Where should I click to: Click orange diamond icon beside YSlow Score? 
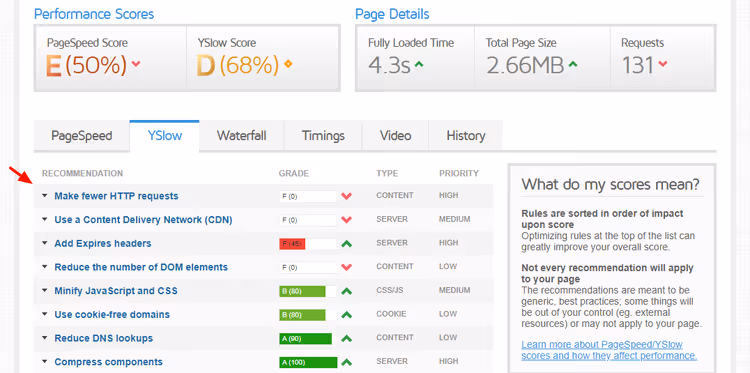[288, 64]
